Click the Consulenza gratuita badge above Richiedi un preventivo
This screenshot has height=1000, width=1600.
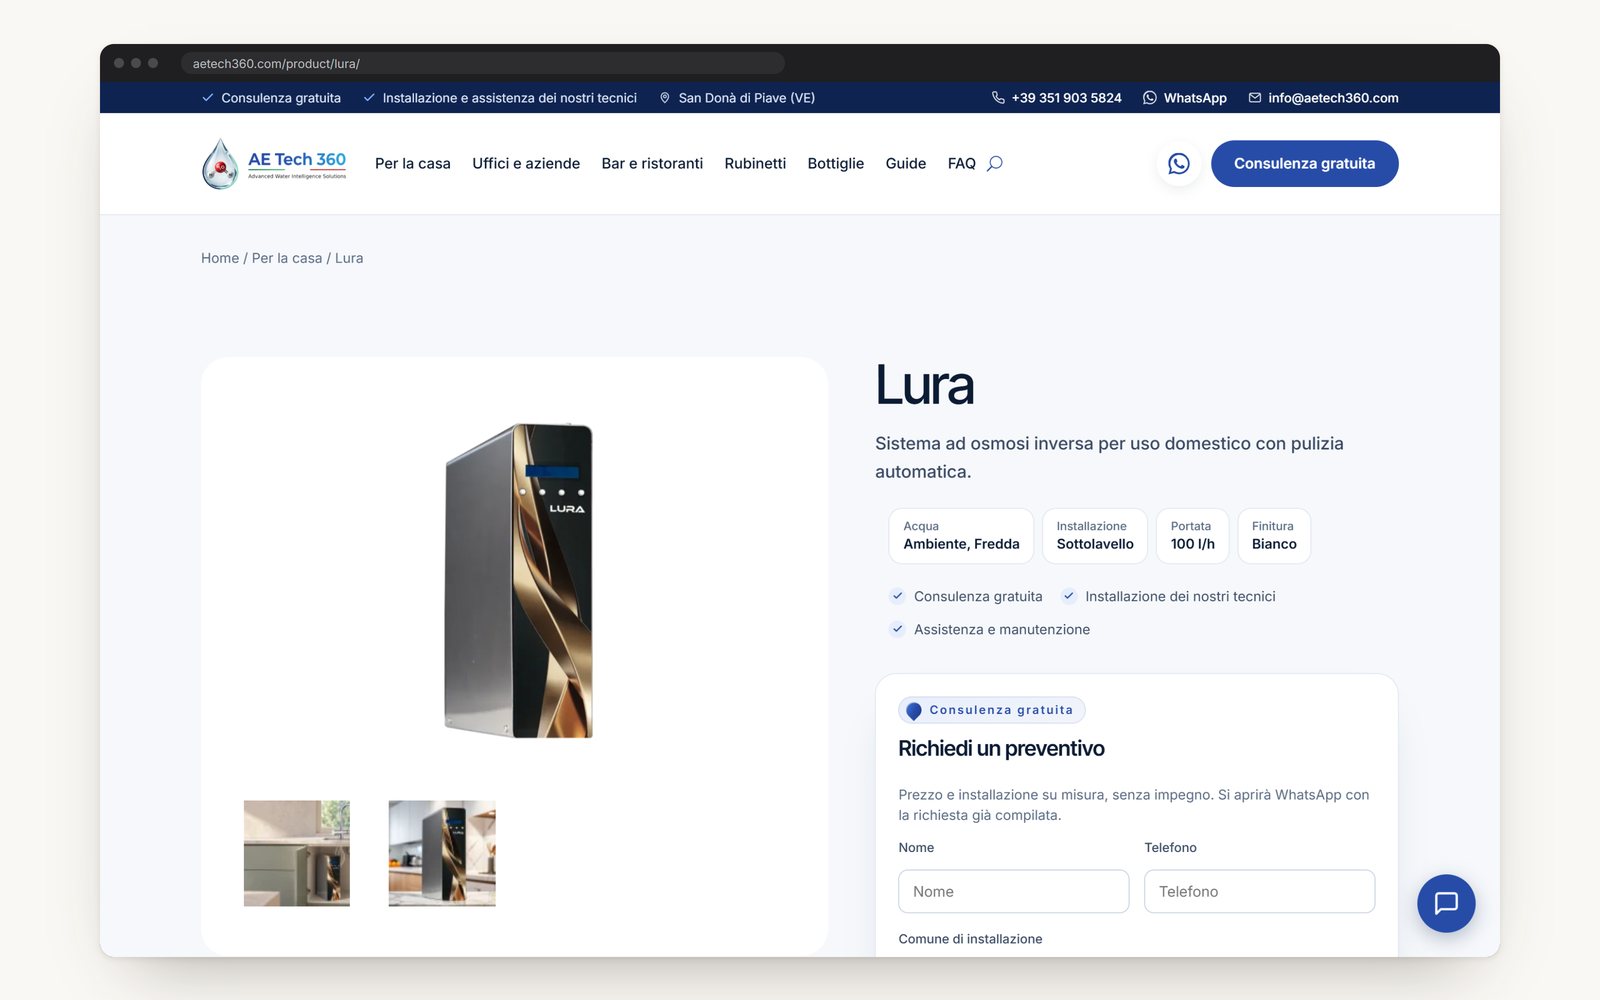[x=992, y=710]
